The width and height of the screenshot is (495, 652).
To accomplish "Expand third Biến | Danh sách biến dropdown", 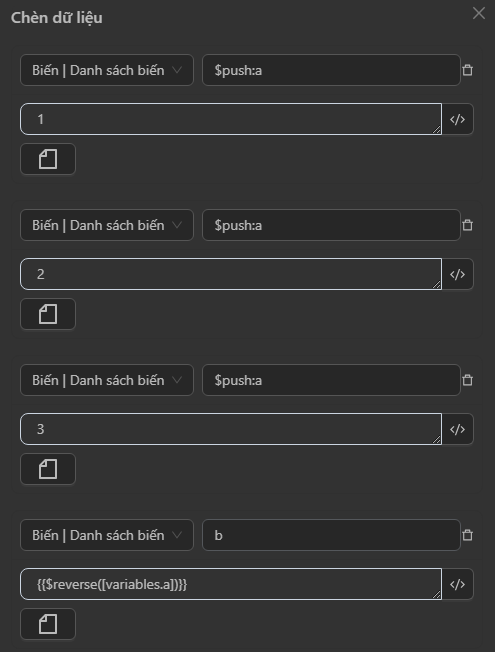I will pos(107,380).
